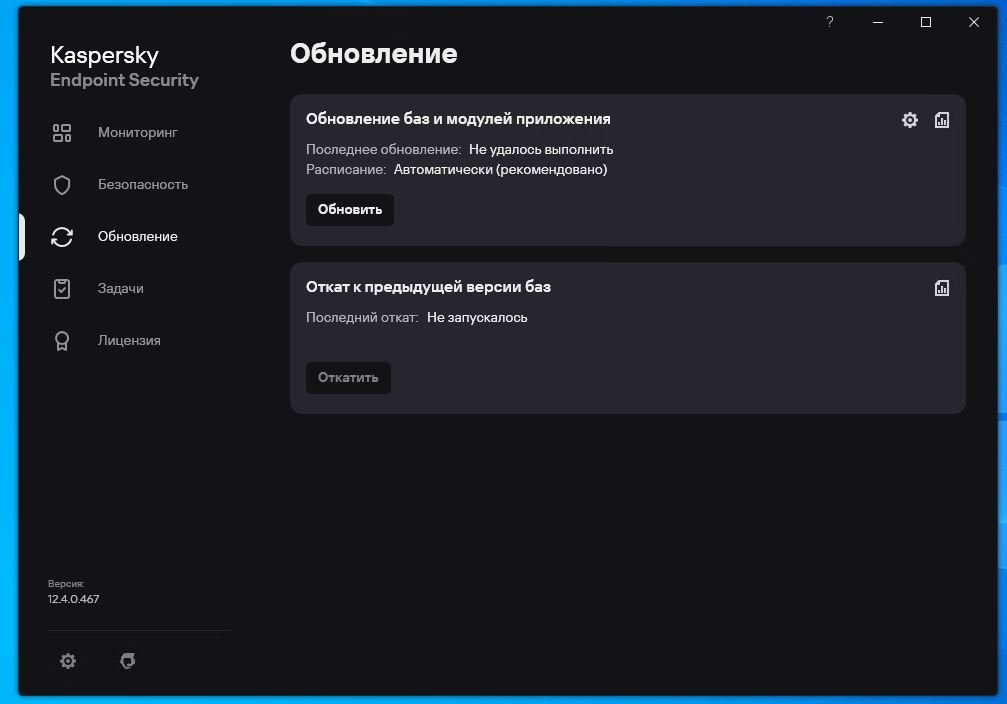Click the Kaspersky Endpoint Security logo text
1007x704 pixels.
(124, 66)
